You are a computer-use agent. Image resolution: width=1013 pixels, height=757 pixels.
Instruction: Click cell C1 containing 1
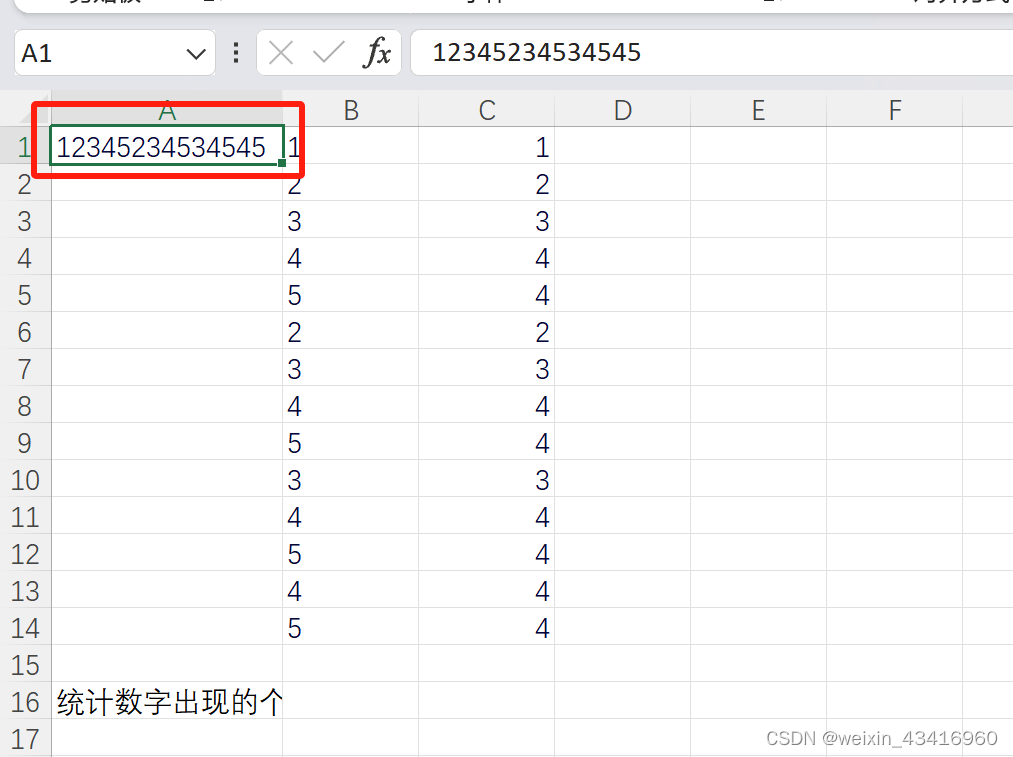(486, 147)
